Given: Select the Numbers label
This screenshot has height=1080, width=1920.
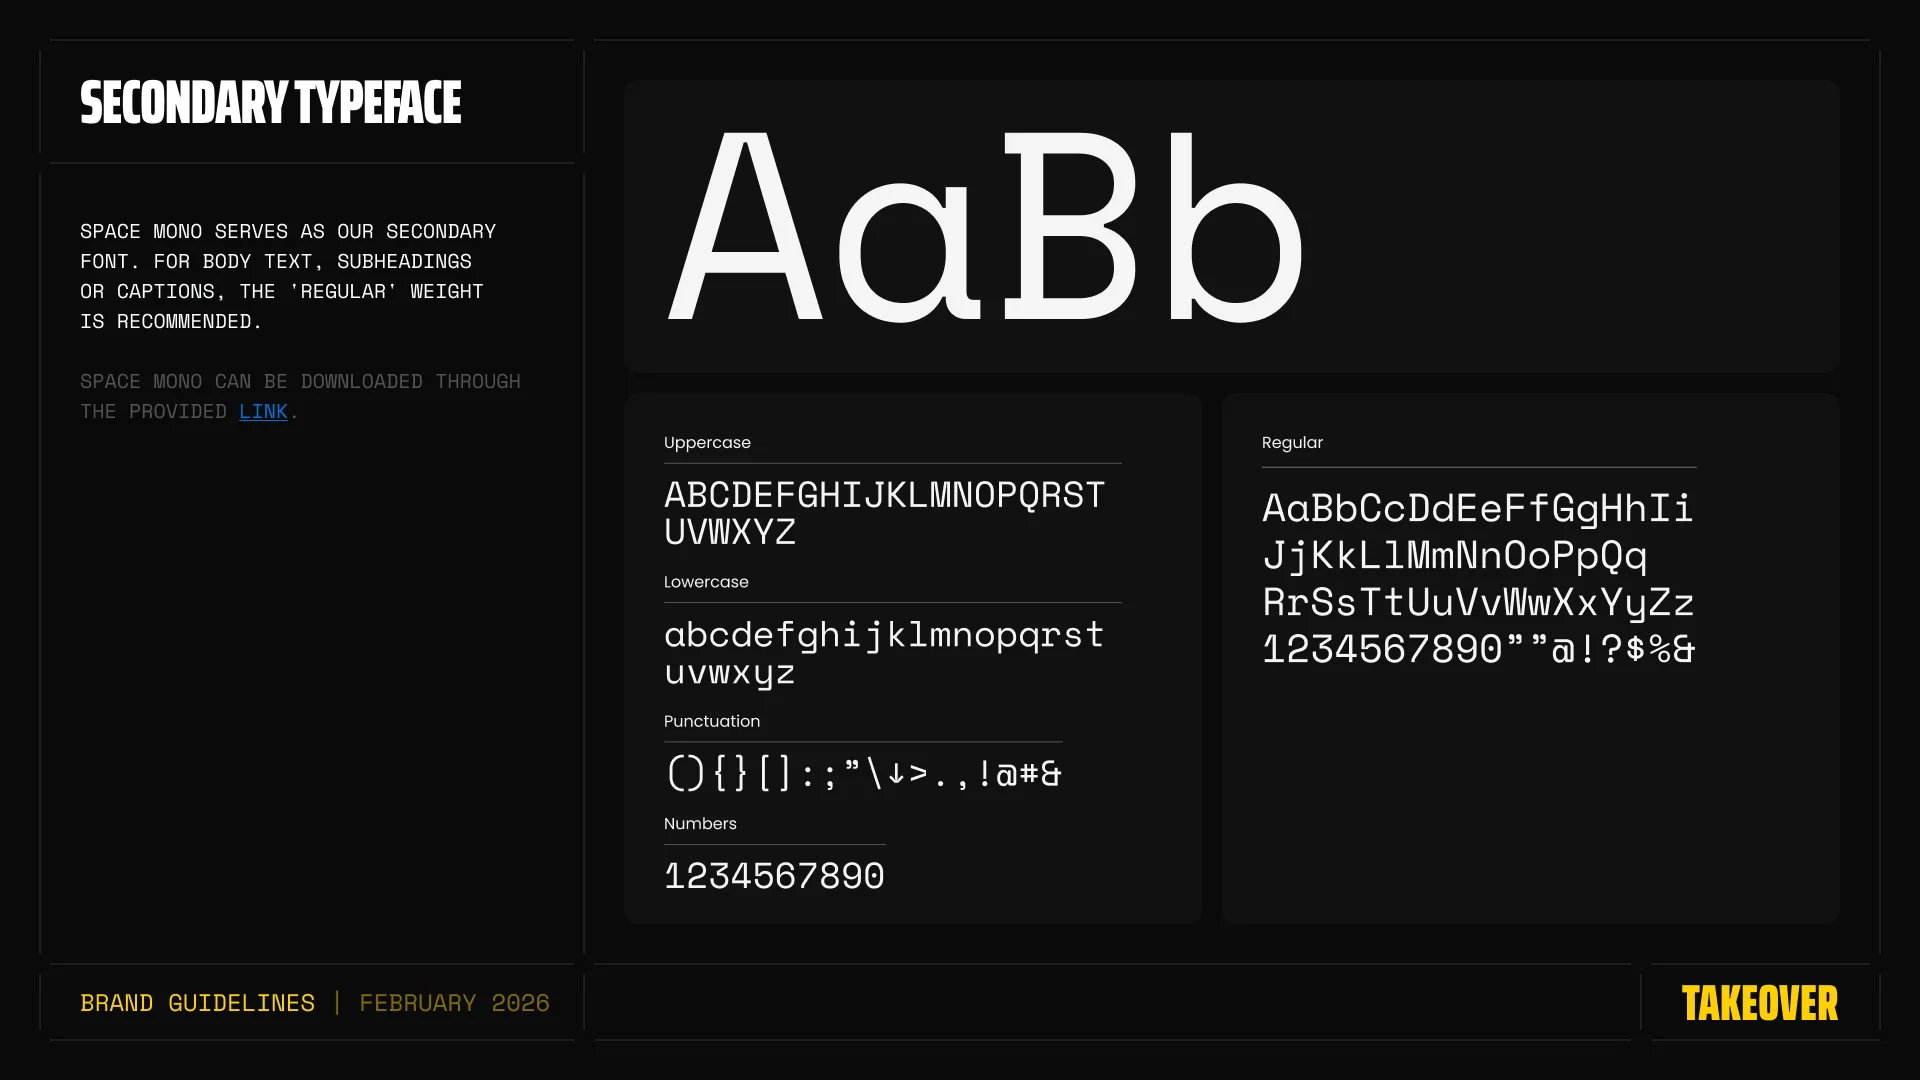Looking at the screenshot, I should (x=700, y=823).
